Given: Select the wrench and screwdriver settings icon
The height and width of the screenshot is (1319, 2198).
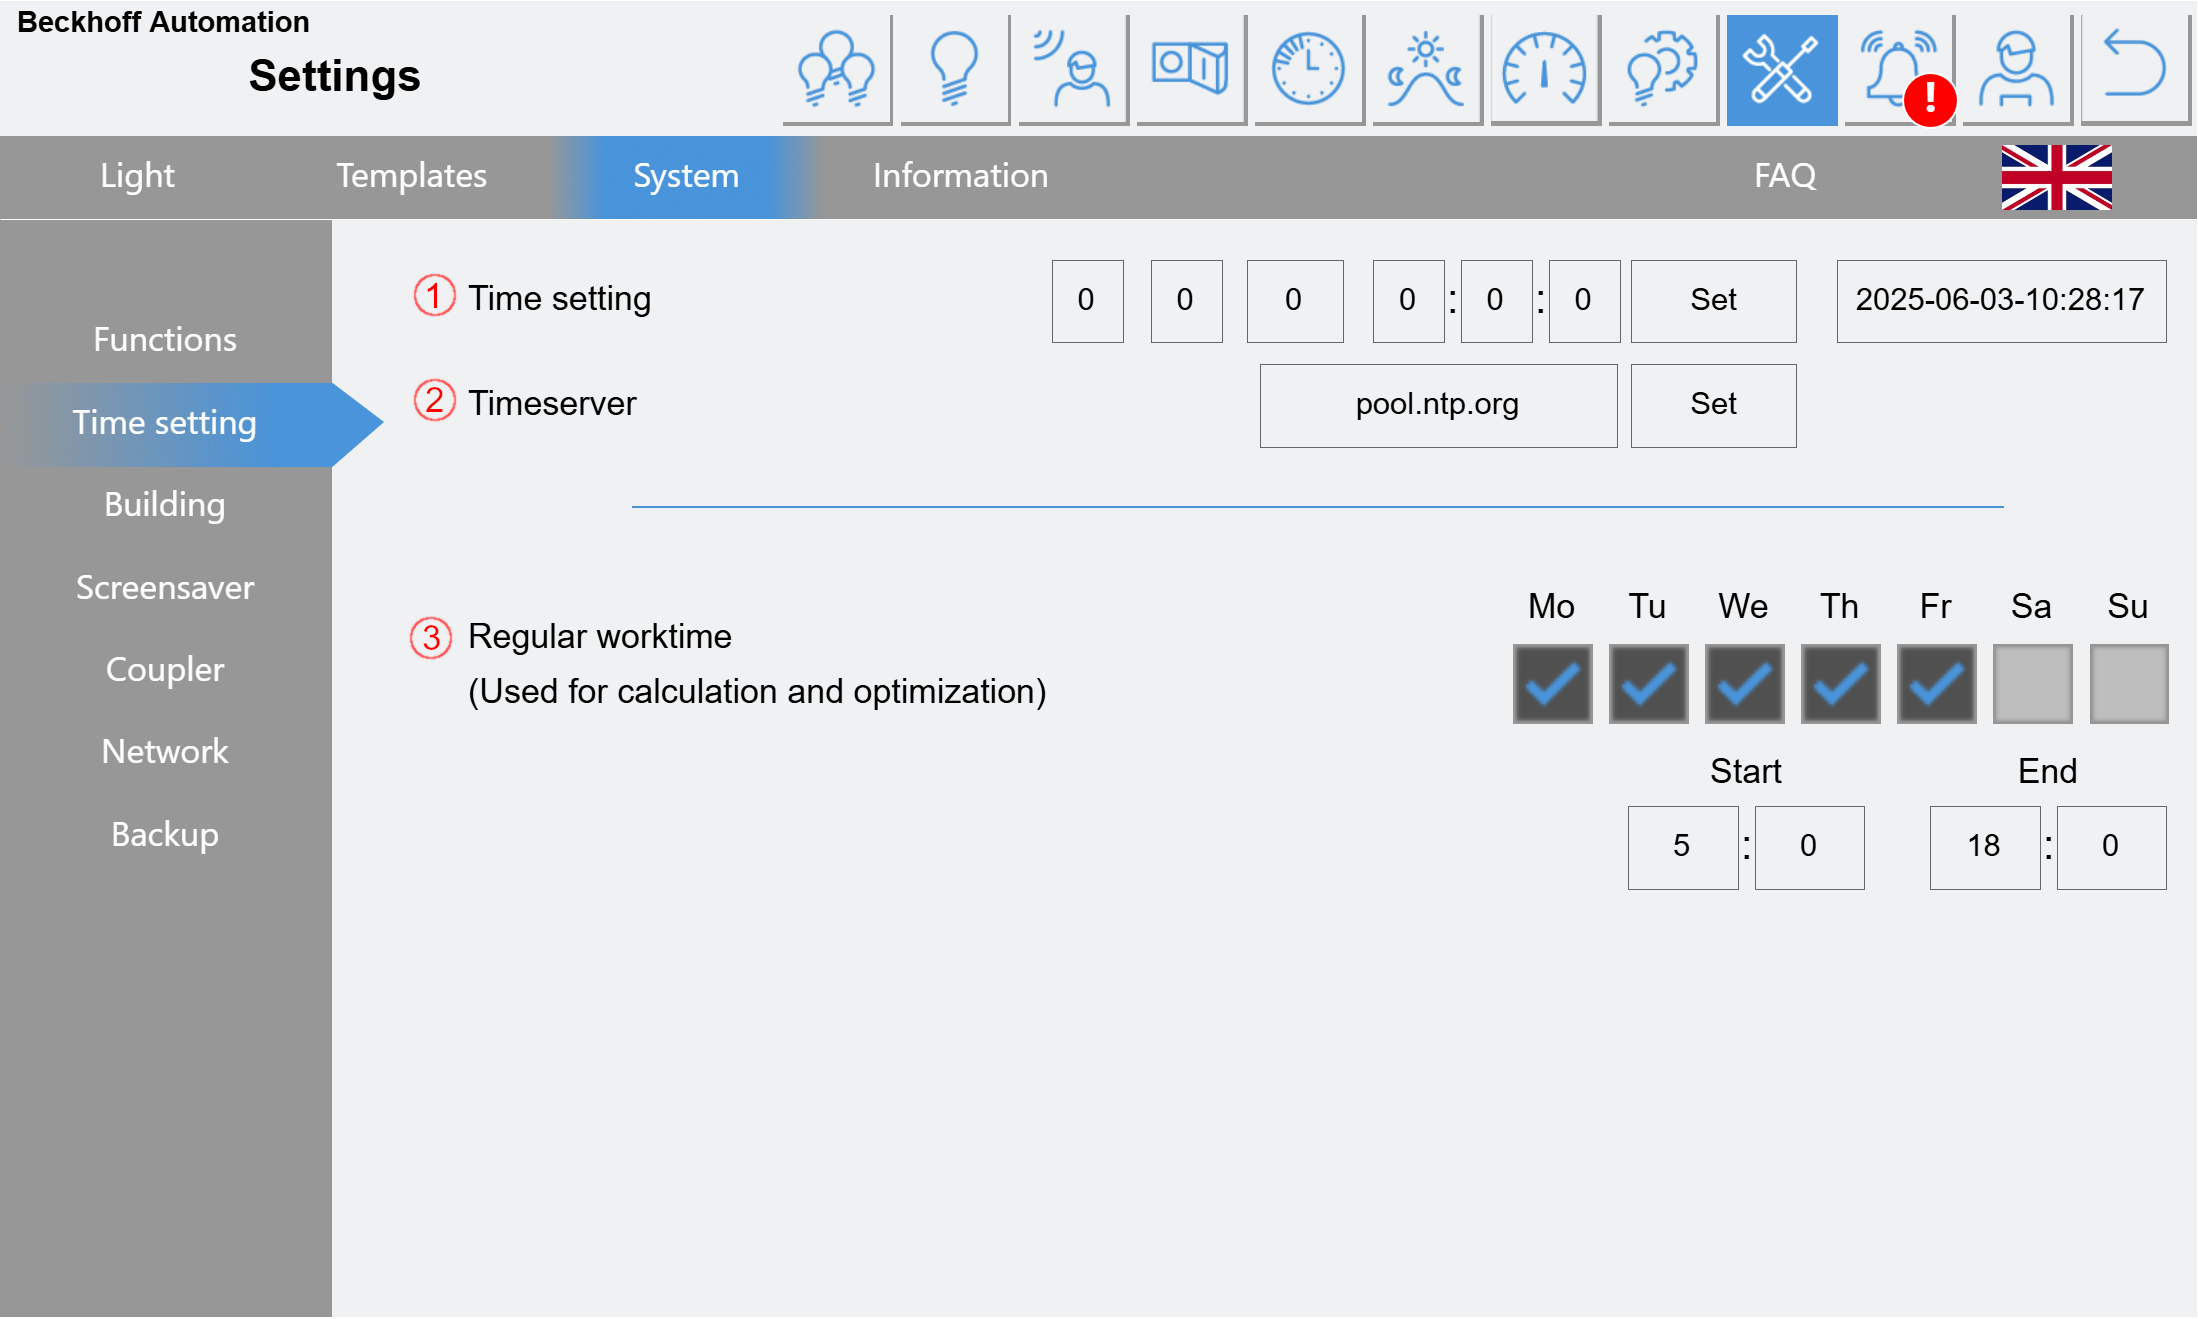Looking at the screenshot, I should tap(1781, 70).
